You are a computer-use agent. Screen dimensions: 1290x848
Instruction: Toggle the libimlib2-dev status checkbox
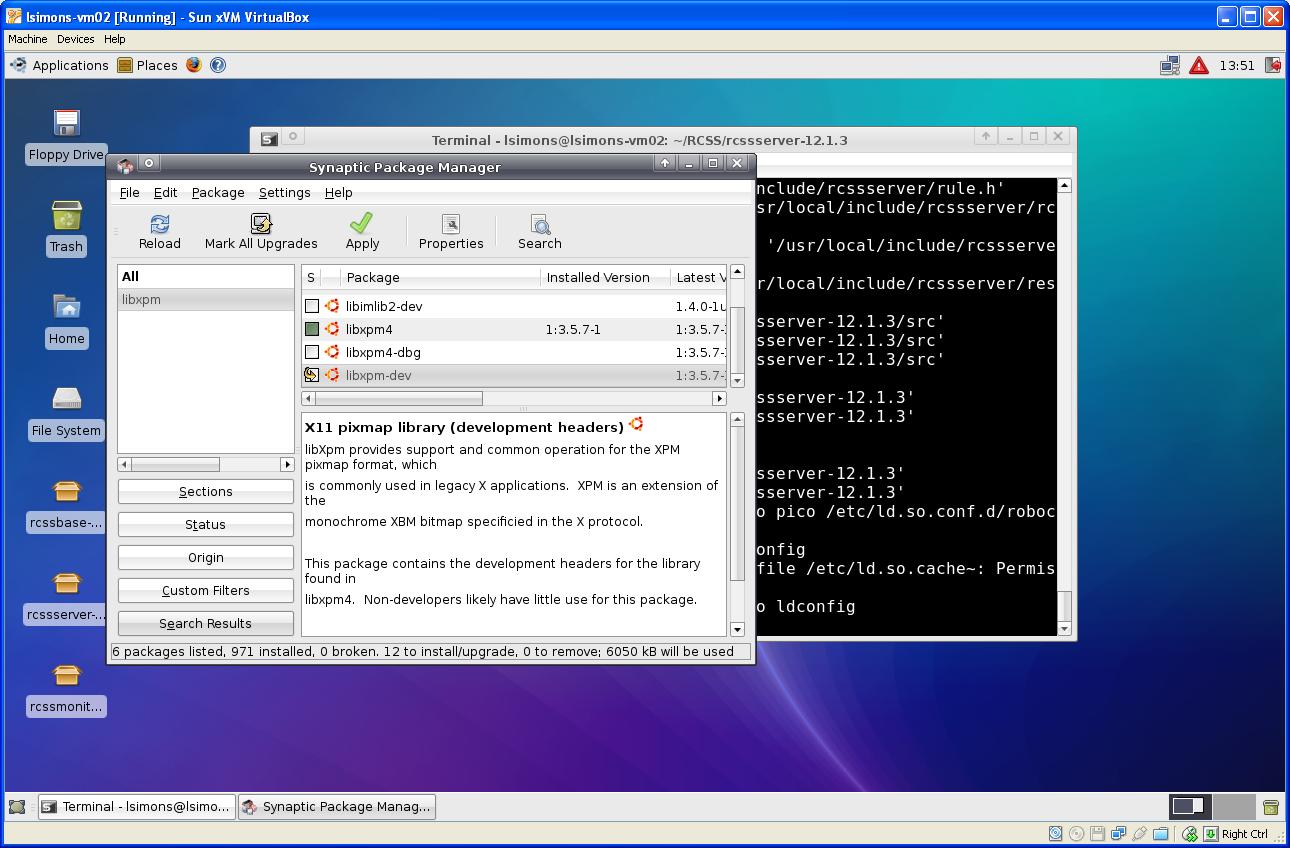click(x=312, y=306)
